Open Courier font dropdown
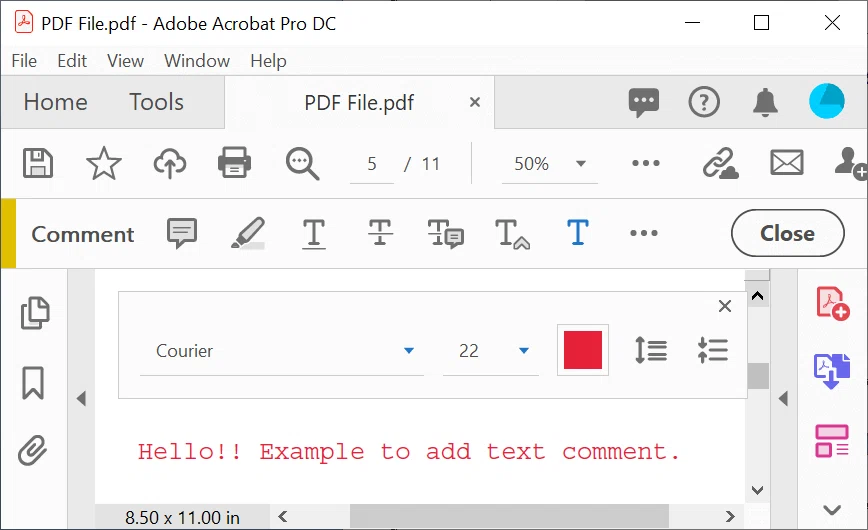The height and width of the screenshot is (530, 868). point(282,351)
